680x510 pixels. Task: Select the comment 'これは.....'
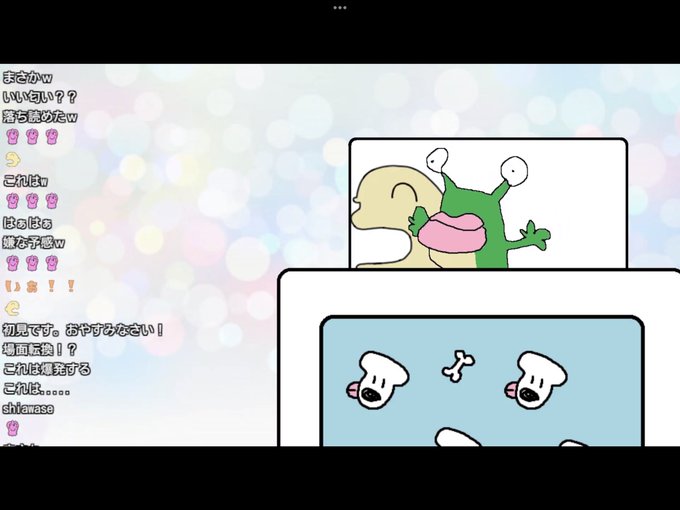click(x=36, y=389)
